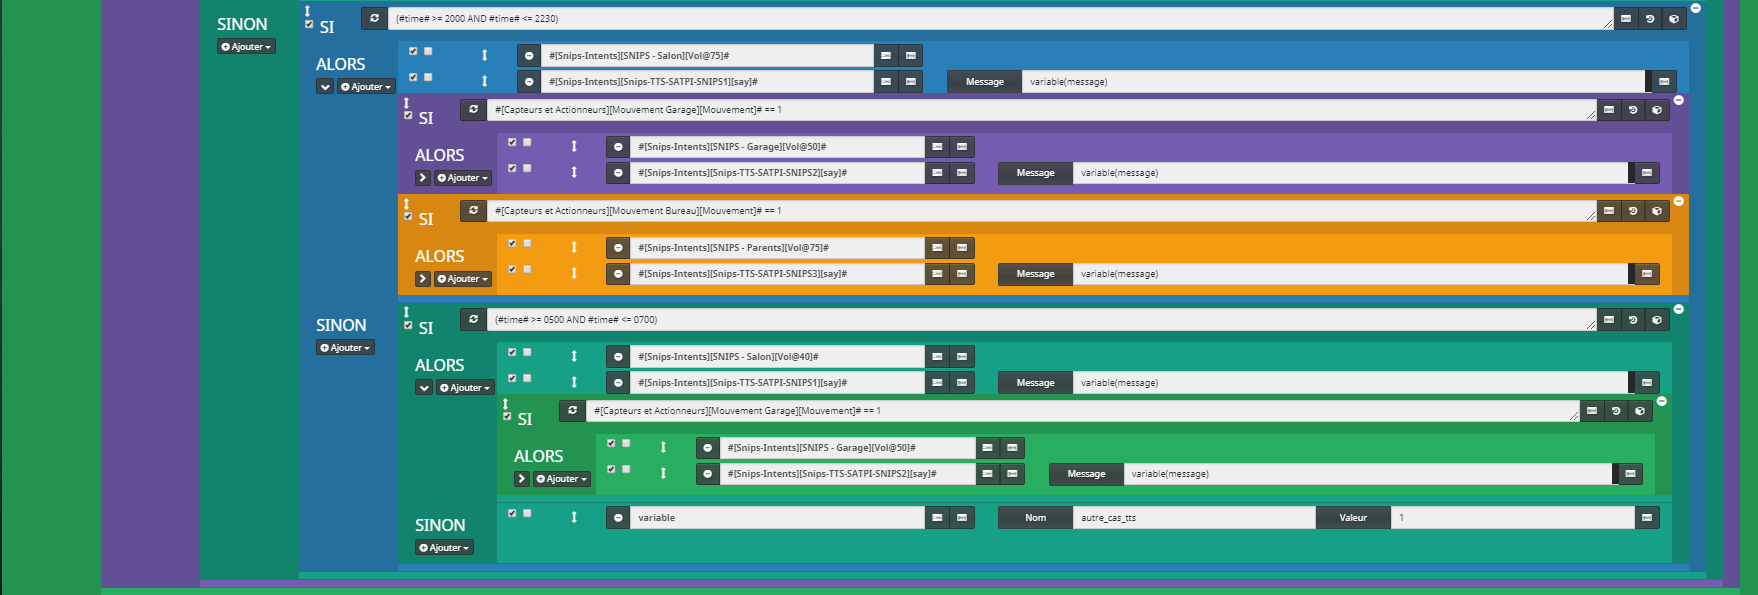Expand the ALORS section in orange block

(x=423, y=279)
